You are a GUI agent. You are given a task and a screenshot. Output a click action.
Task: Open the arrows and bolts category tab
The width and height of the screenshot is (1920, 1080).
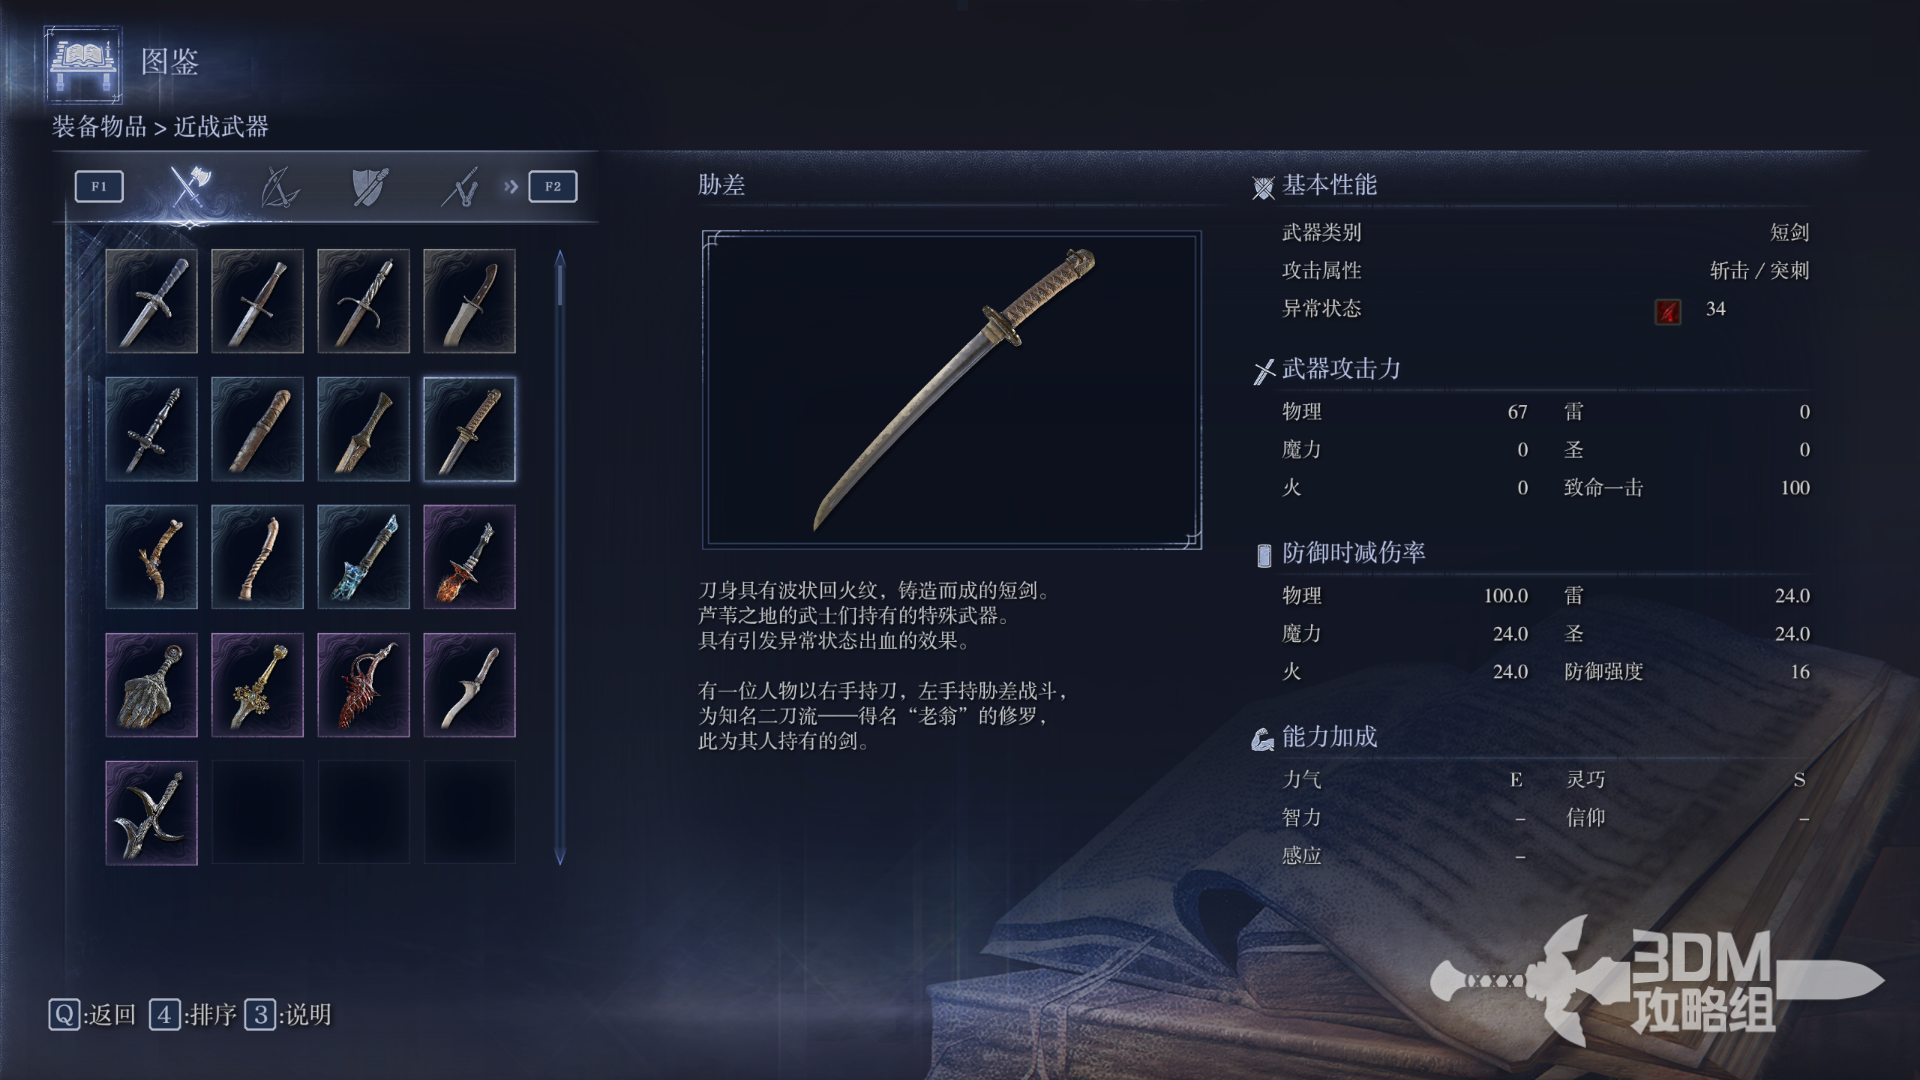(x=461, y=187)
